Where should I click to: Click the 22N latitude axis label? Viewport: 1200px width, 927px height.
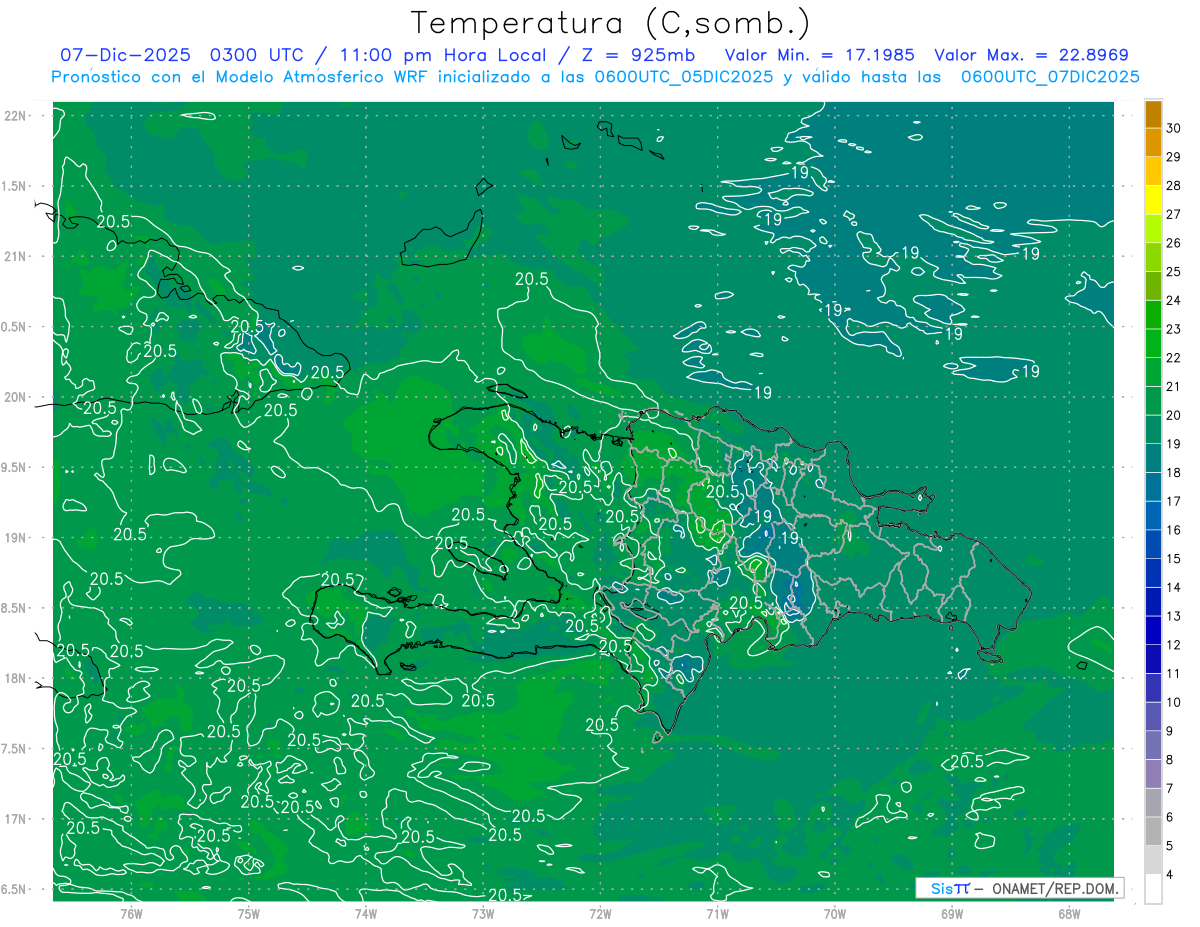point(17,116)
